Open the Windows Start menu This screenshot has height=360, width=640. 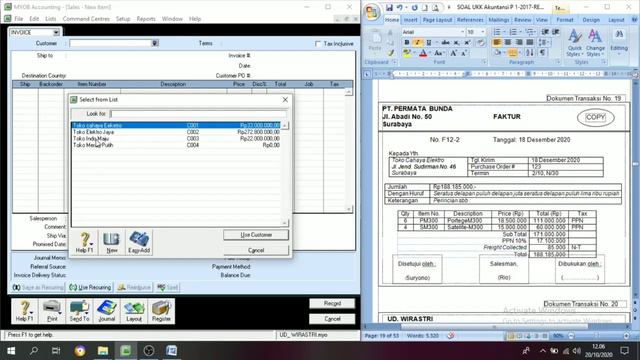pyautogui.click(x=11, y=351)
